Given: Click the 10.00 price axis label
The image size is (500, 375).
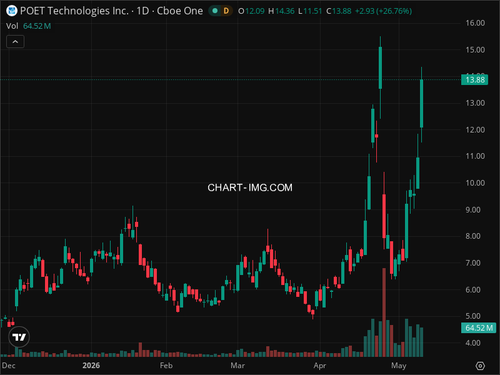Looking at the screenshot, I should click(x=475, y=183).
